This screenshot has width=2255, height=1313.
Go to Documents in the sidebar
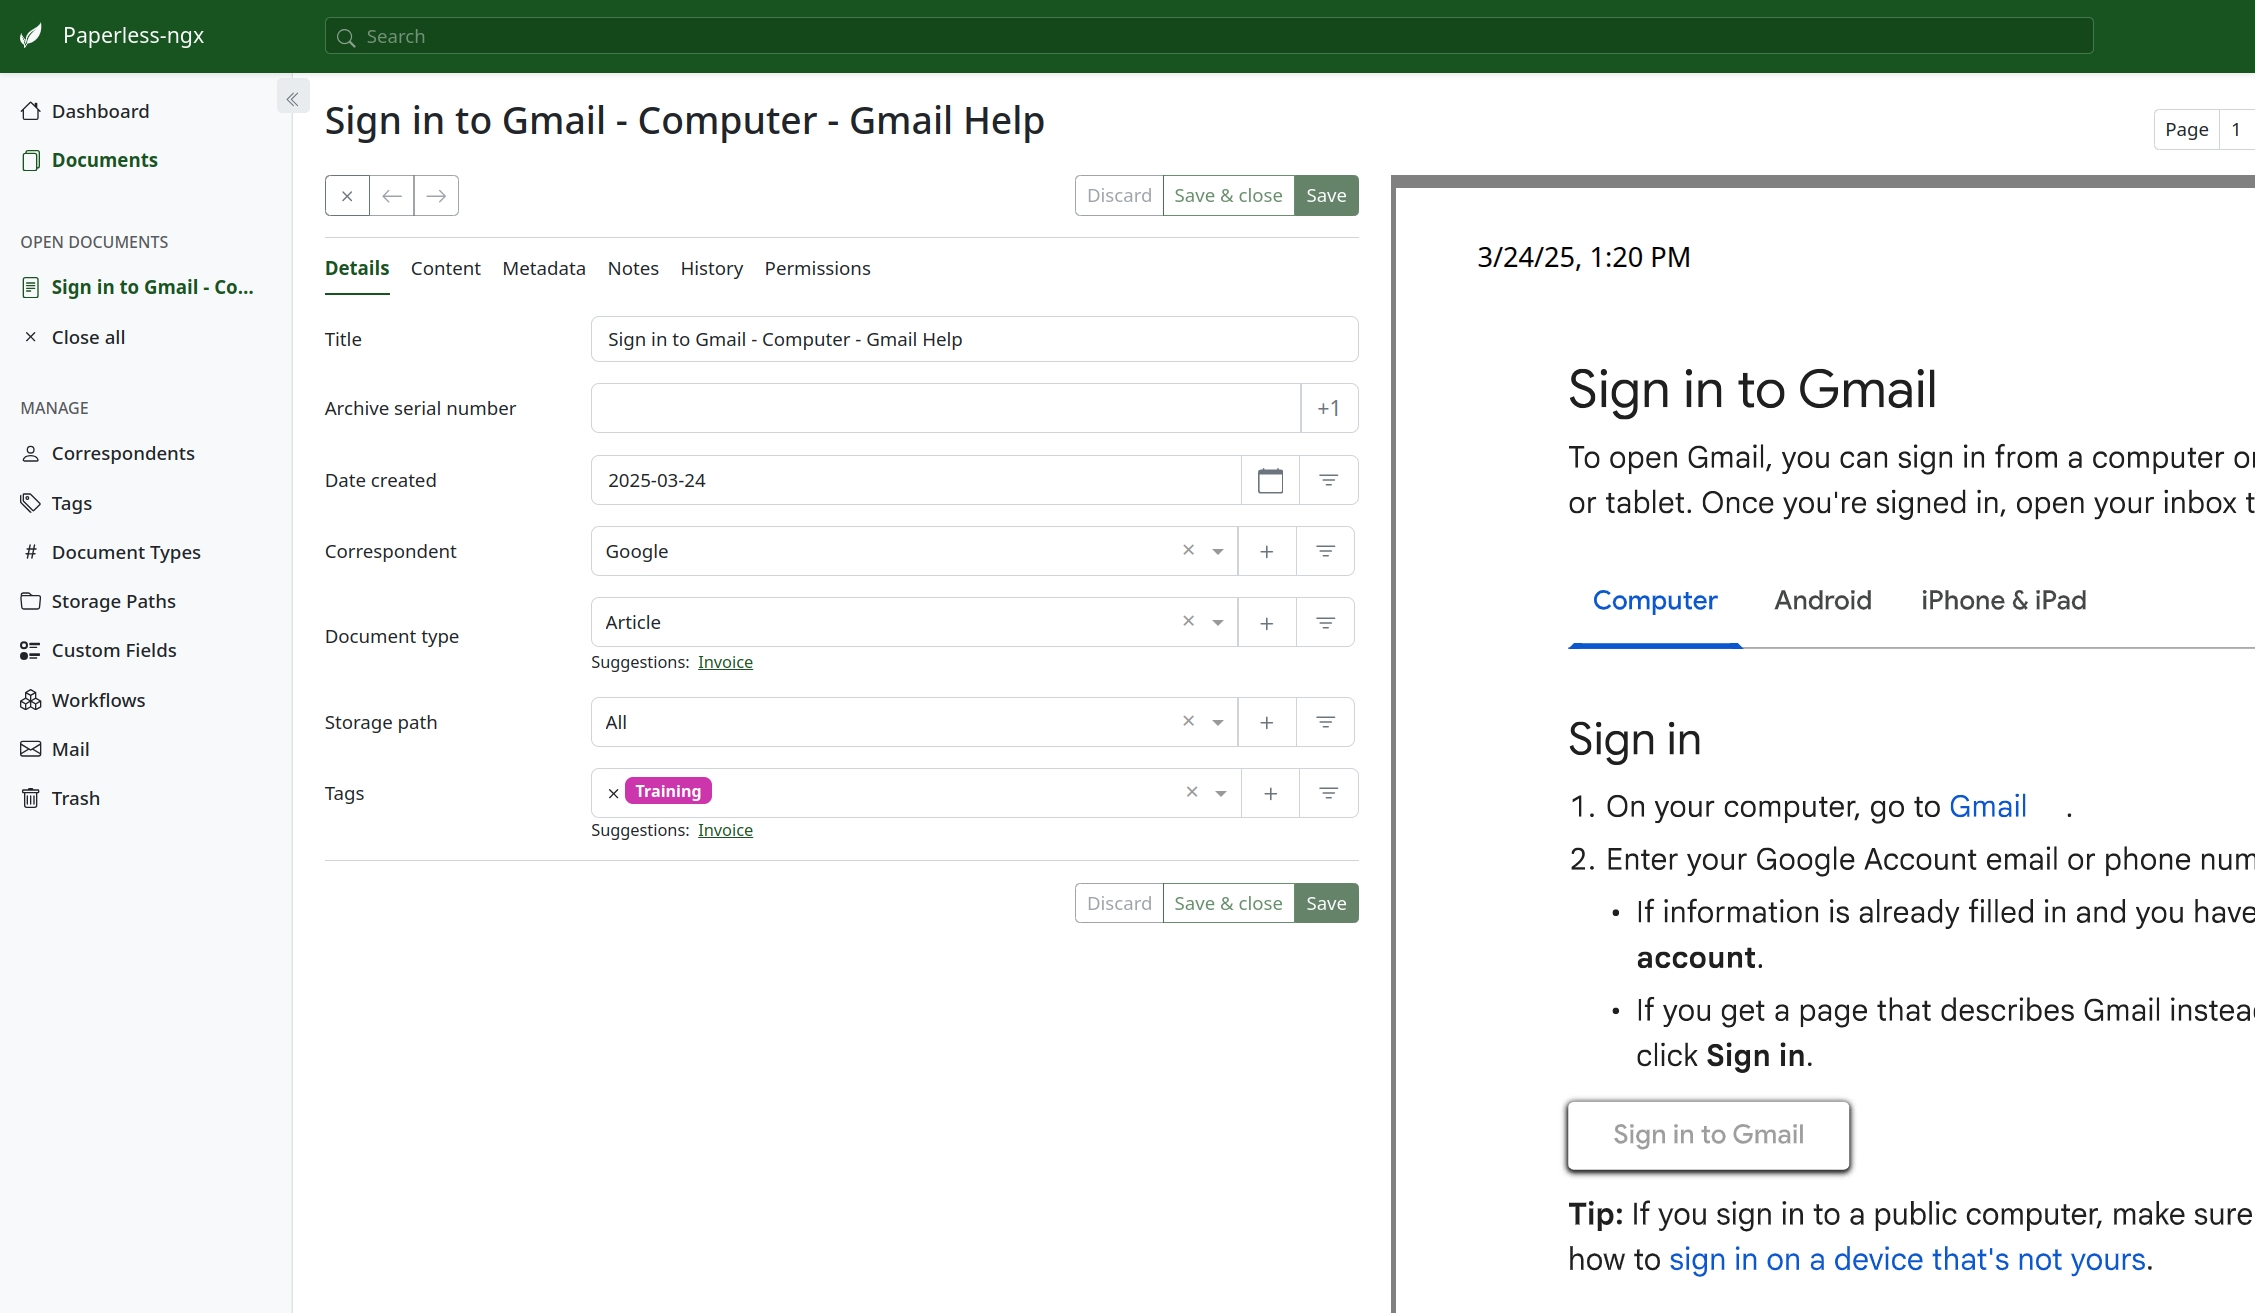104,160
